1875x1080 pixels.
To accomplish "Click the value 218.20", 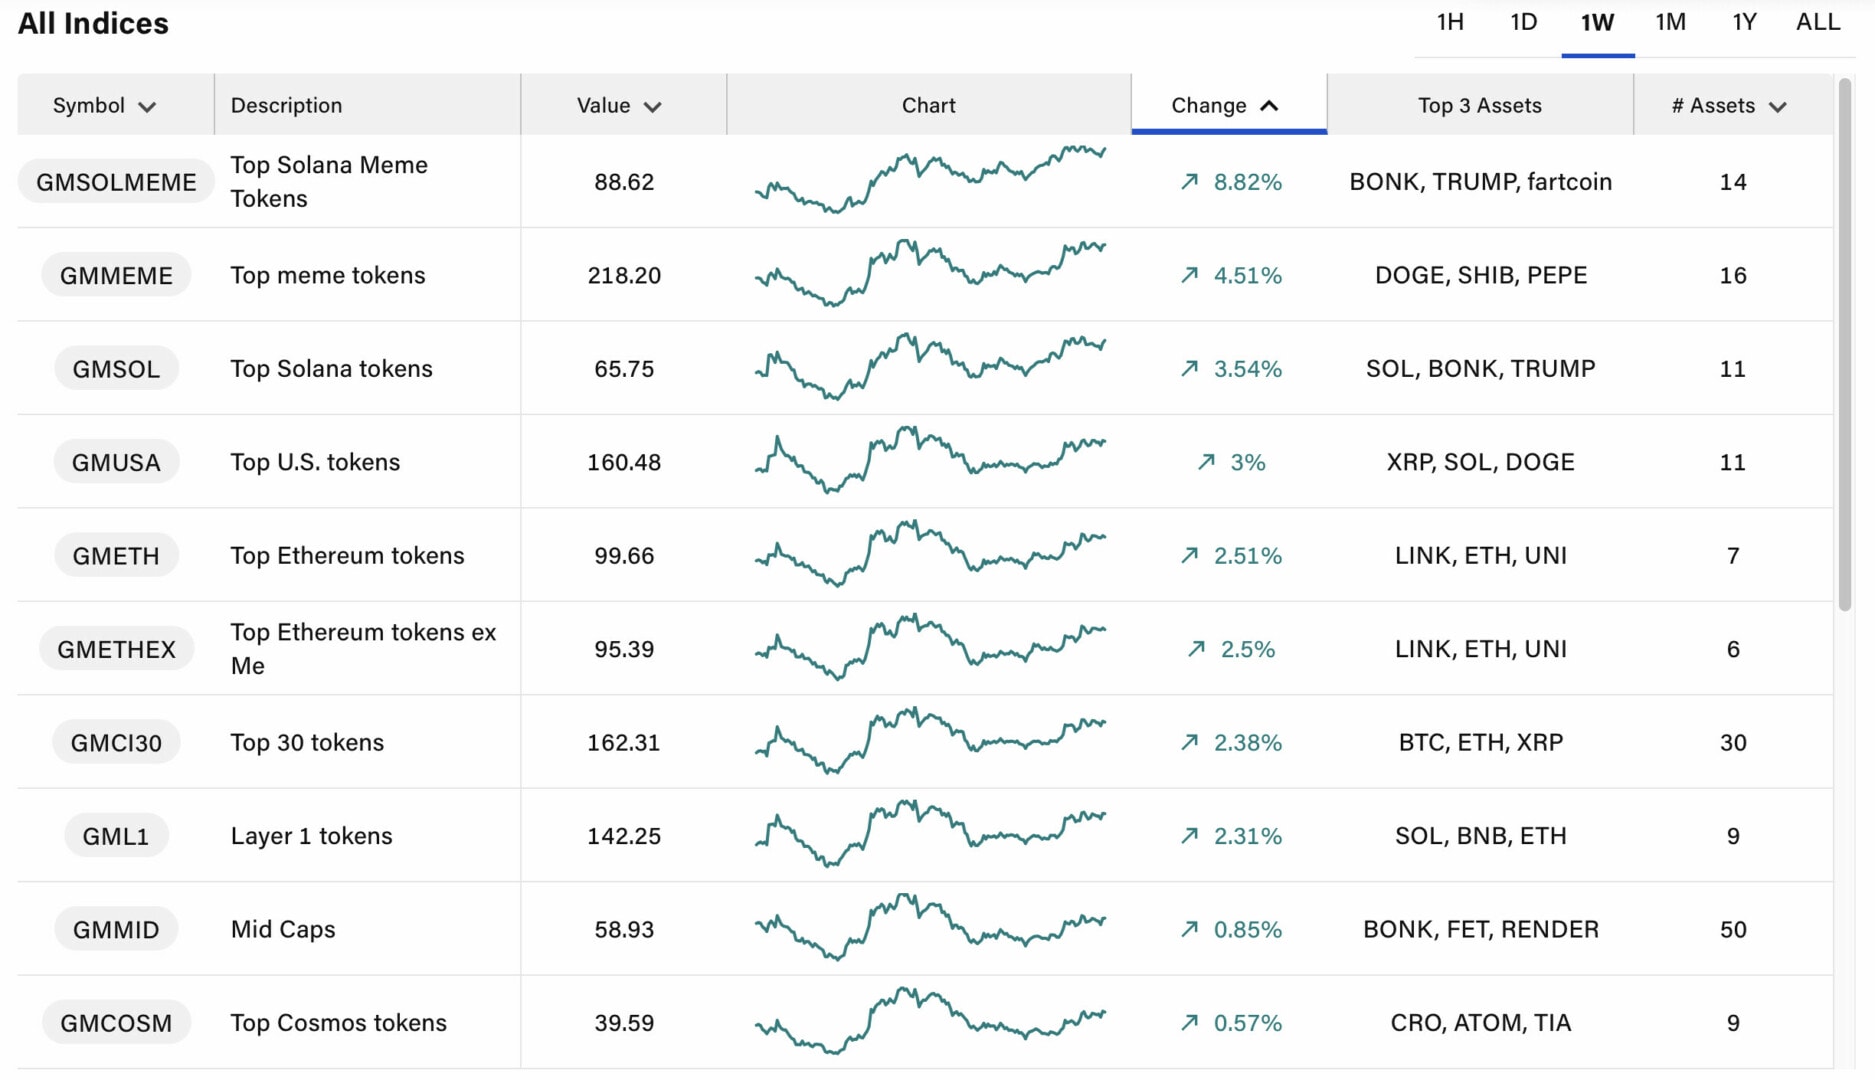I will [x=624, y=275].
